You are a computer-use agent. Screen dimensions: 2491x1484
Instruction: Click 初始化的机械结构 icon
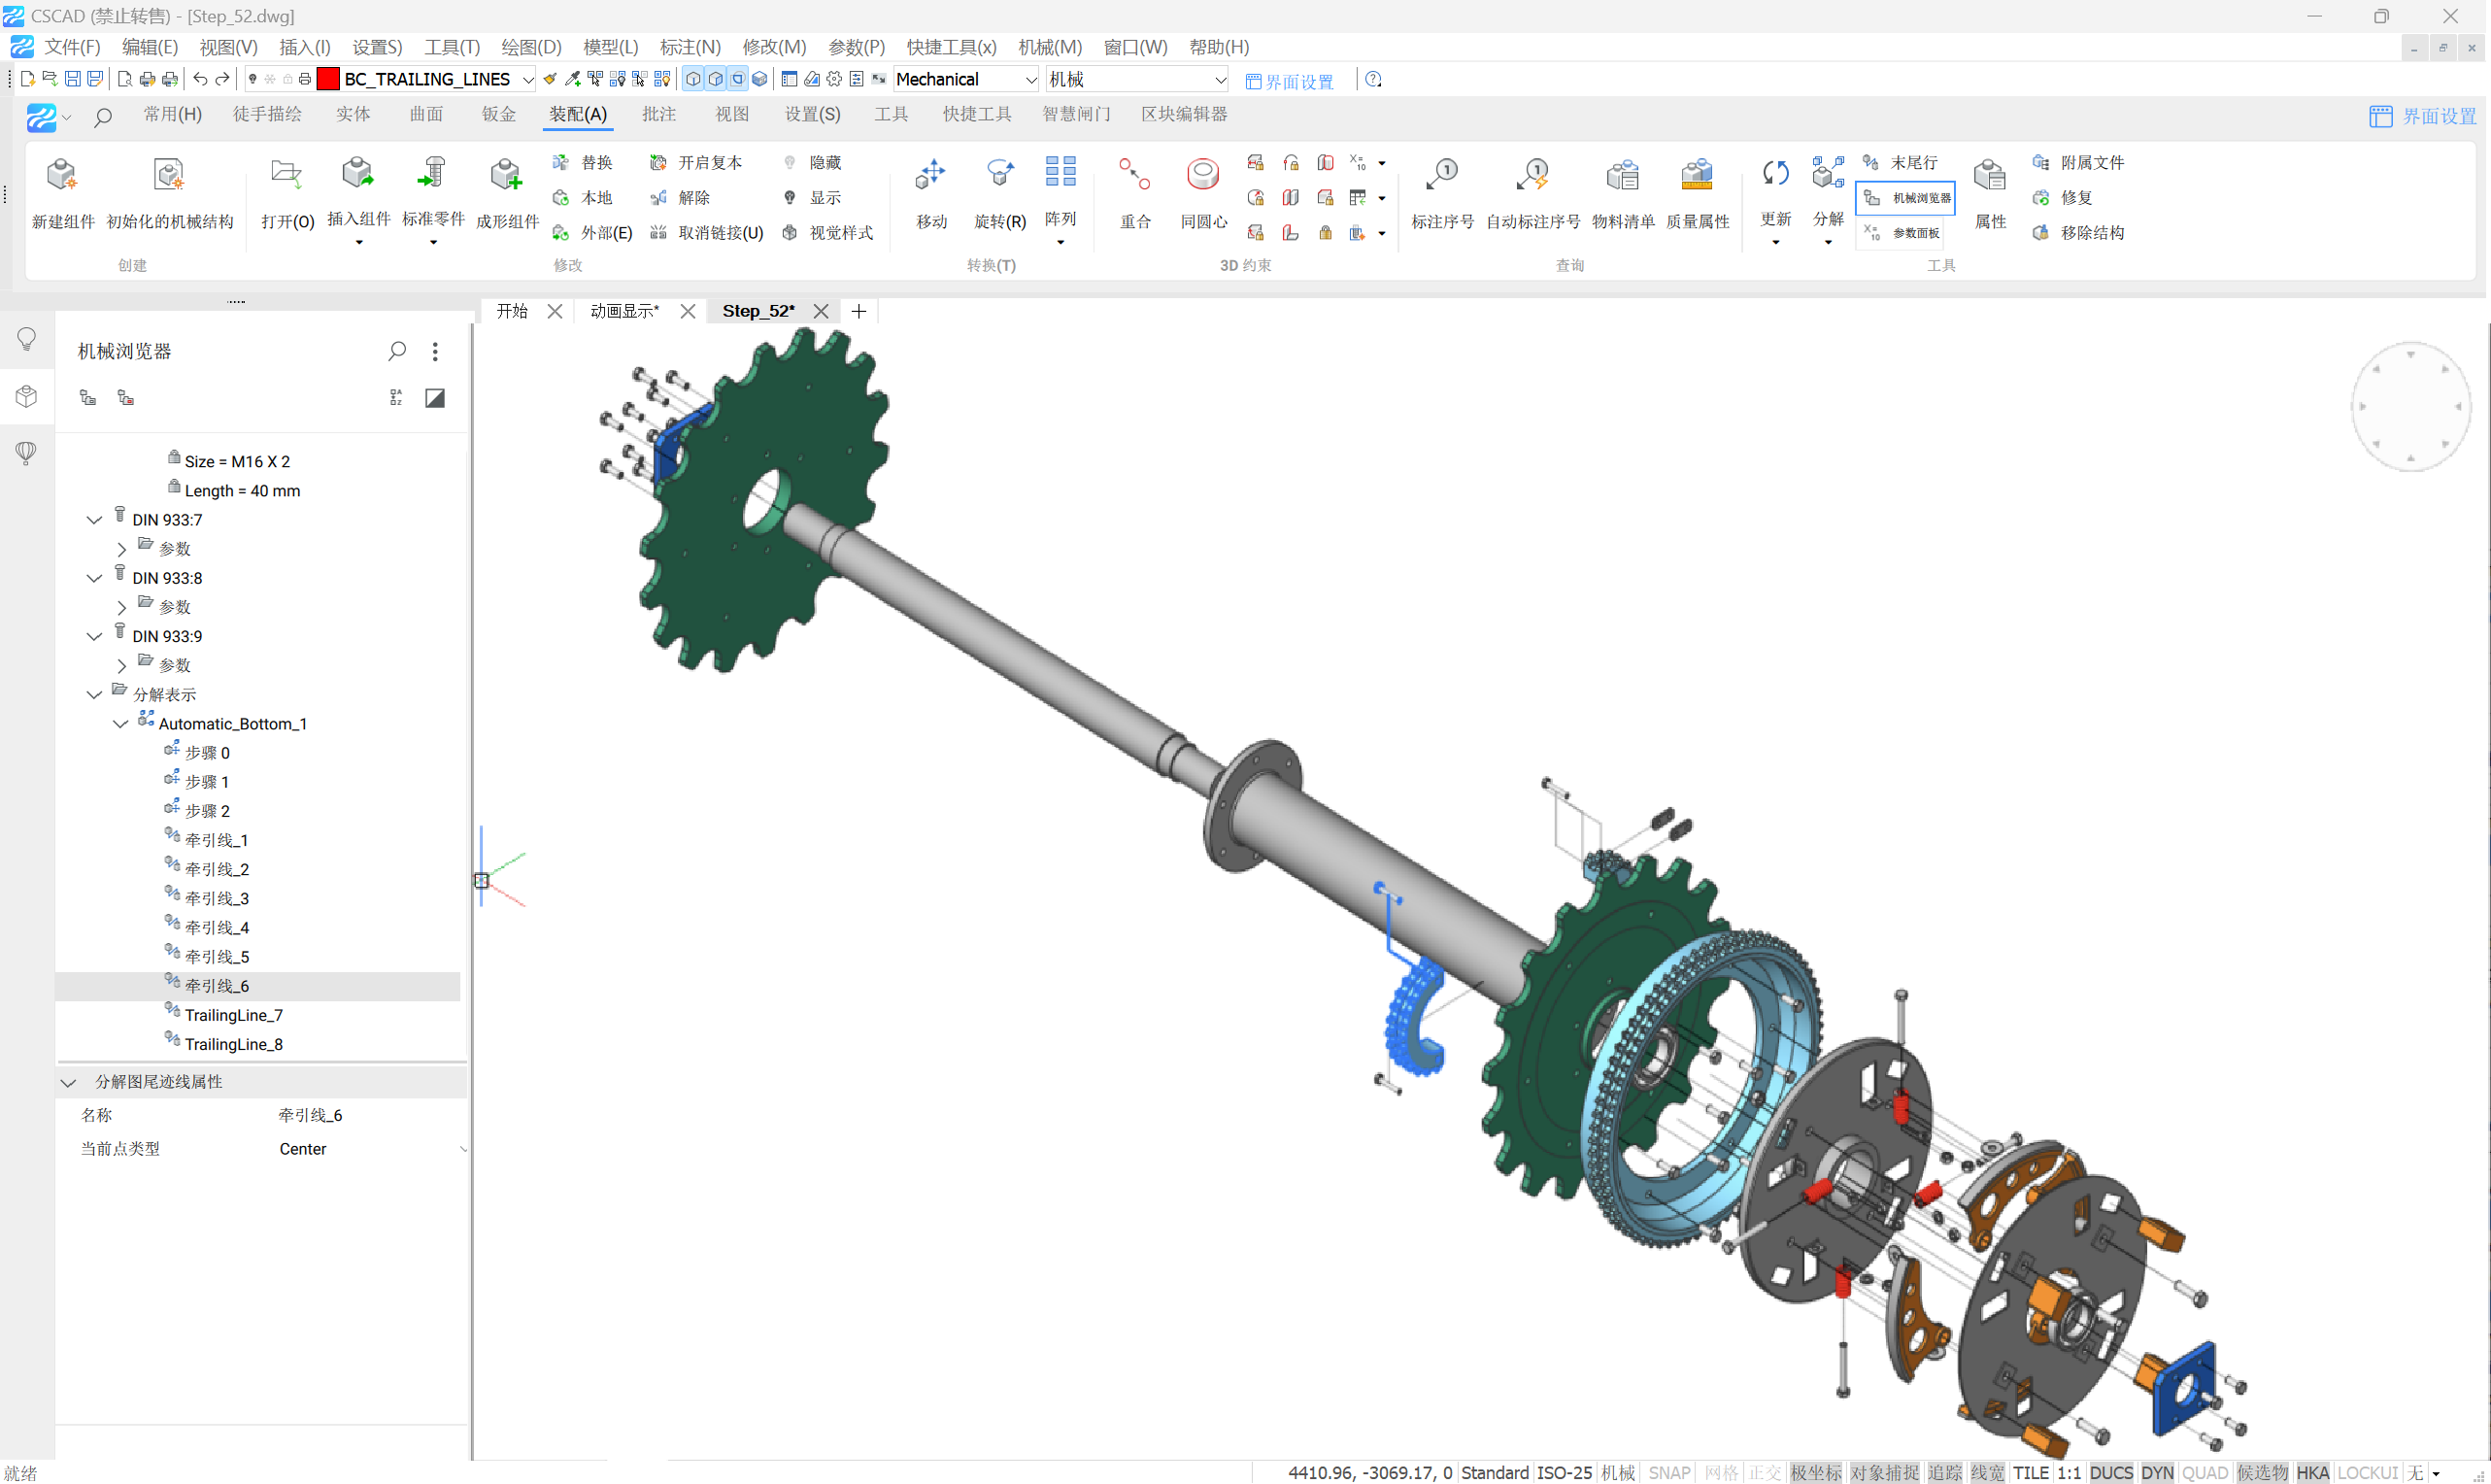[168, 175]
